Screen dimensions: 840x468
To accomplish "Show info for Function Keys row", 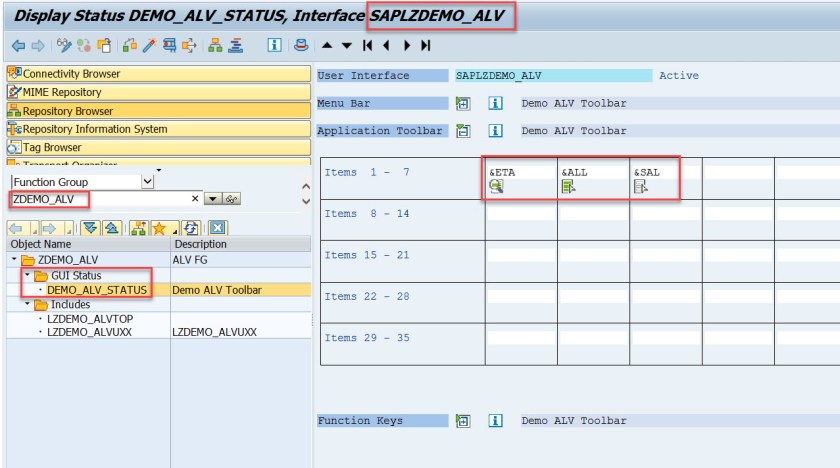I will point(496,421).
